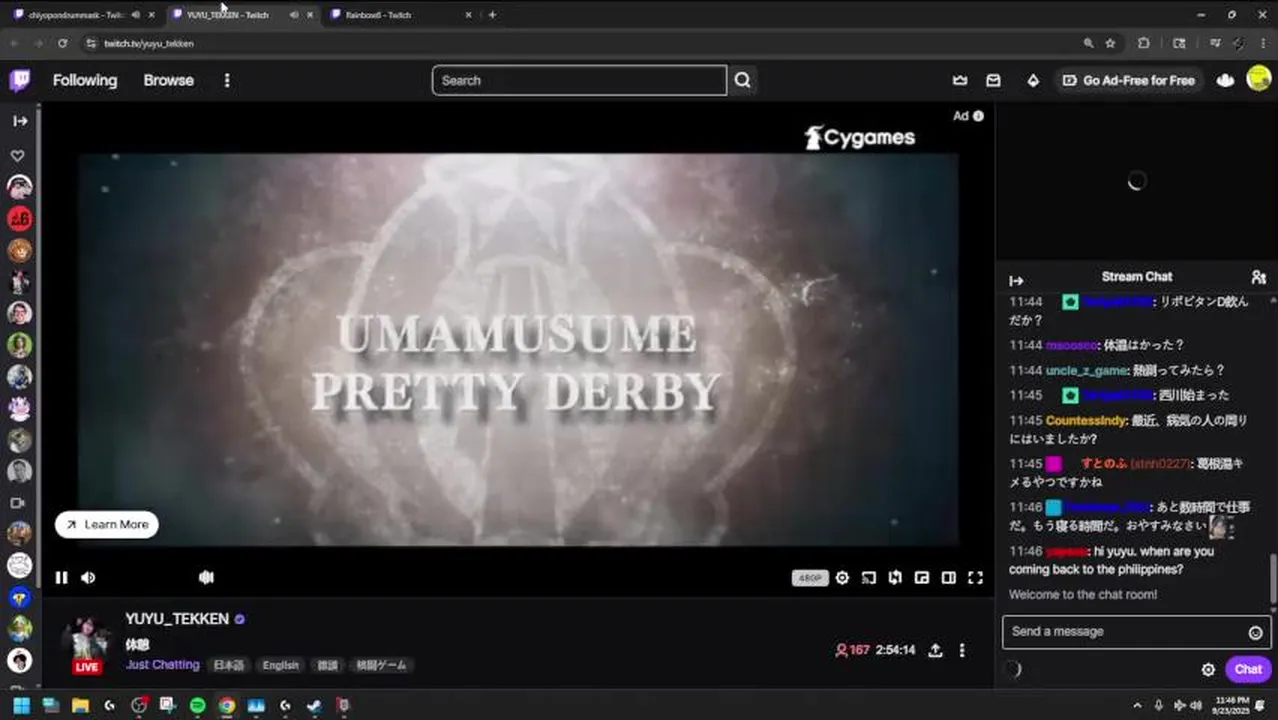The height and width of the screenshot is (720, 1278).
Task: Open the player settings gear
Action: [842, 577]
